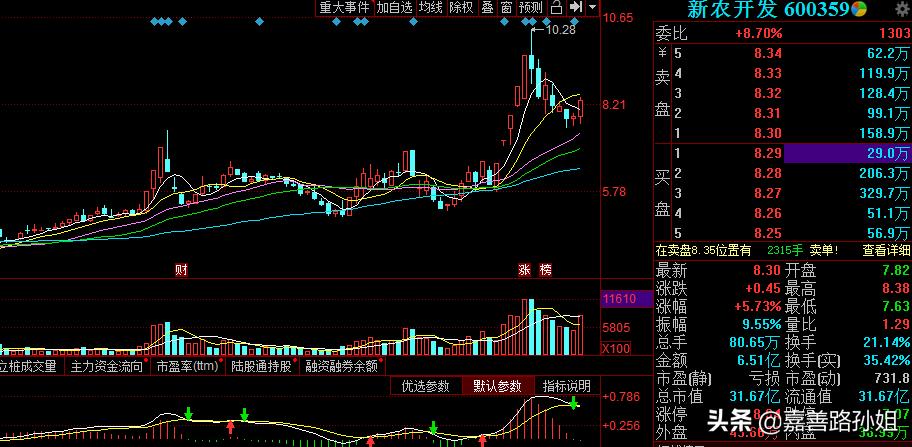Click the 5.78 price axis label

pyautogui.click(x=615, y=191)
